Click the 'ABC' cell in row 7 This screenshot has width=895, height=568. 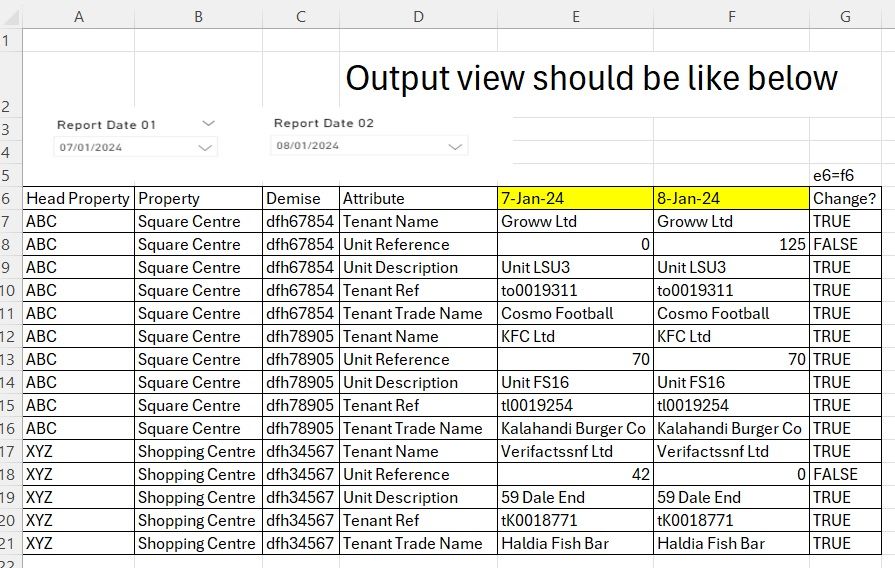pos(79,221)
